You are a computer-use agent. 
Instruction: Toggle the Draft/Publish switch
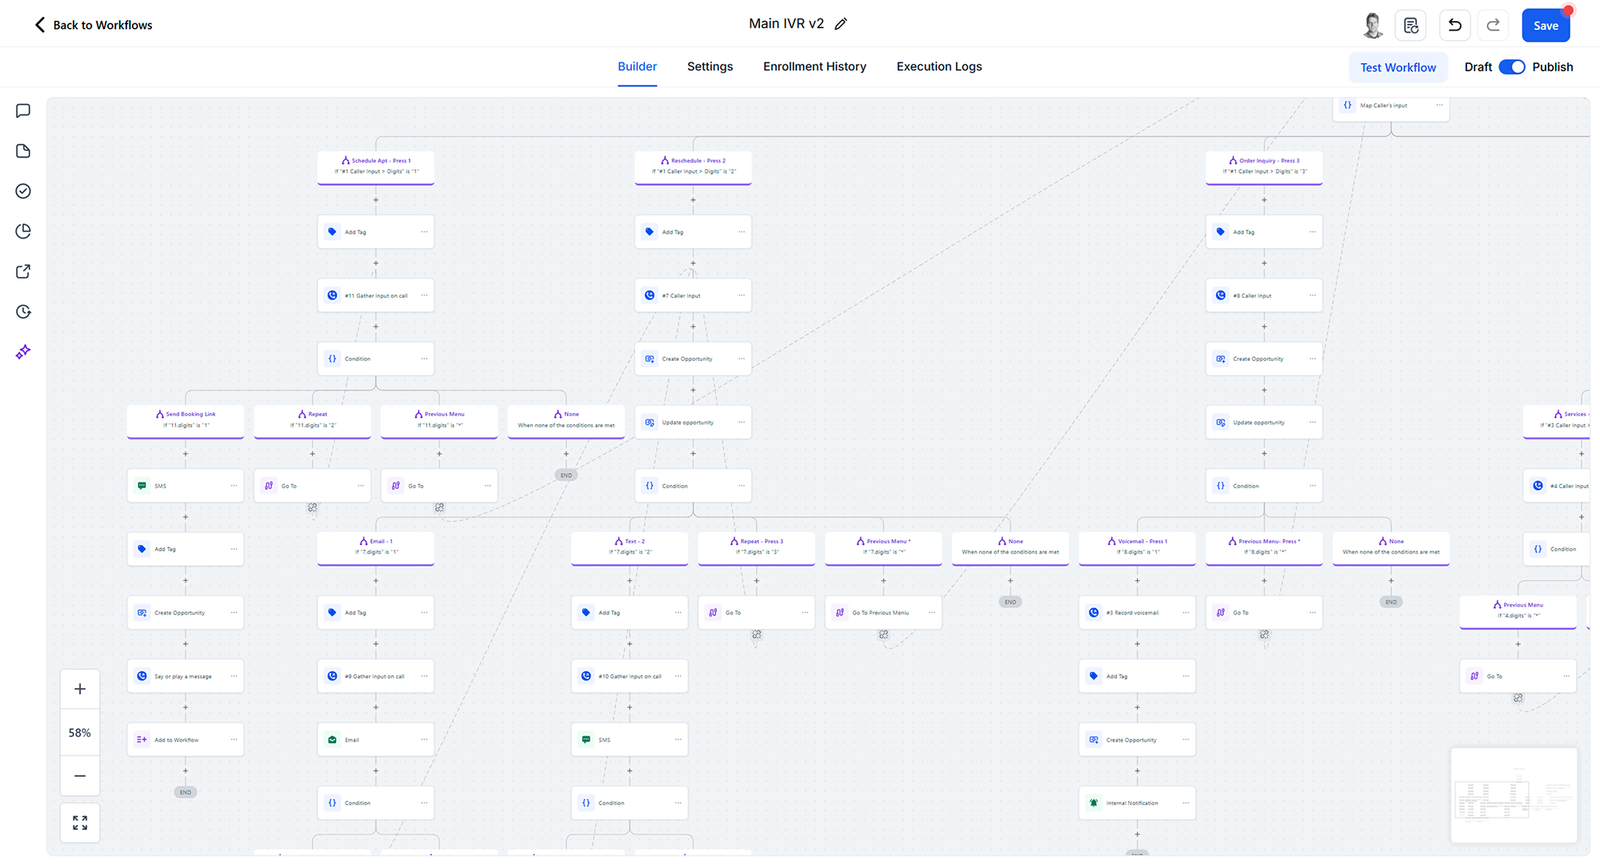click(x=1511, y=67)
